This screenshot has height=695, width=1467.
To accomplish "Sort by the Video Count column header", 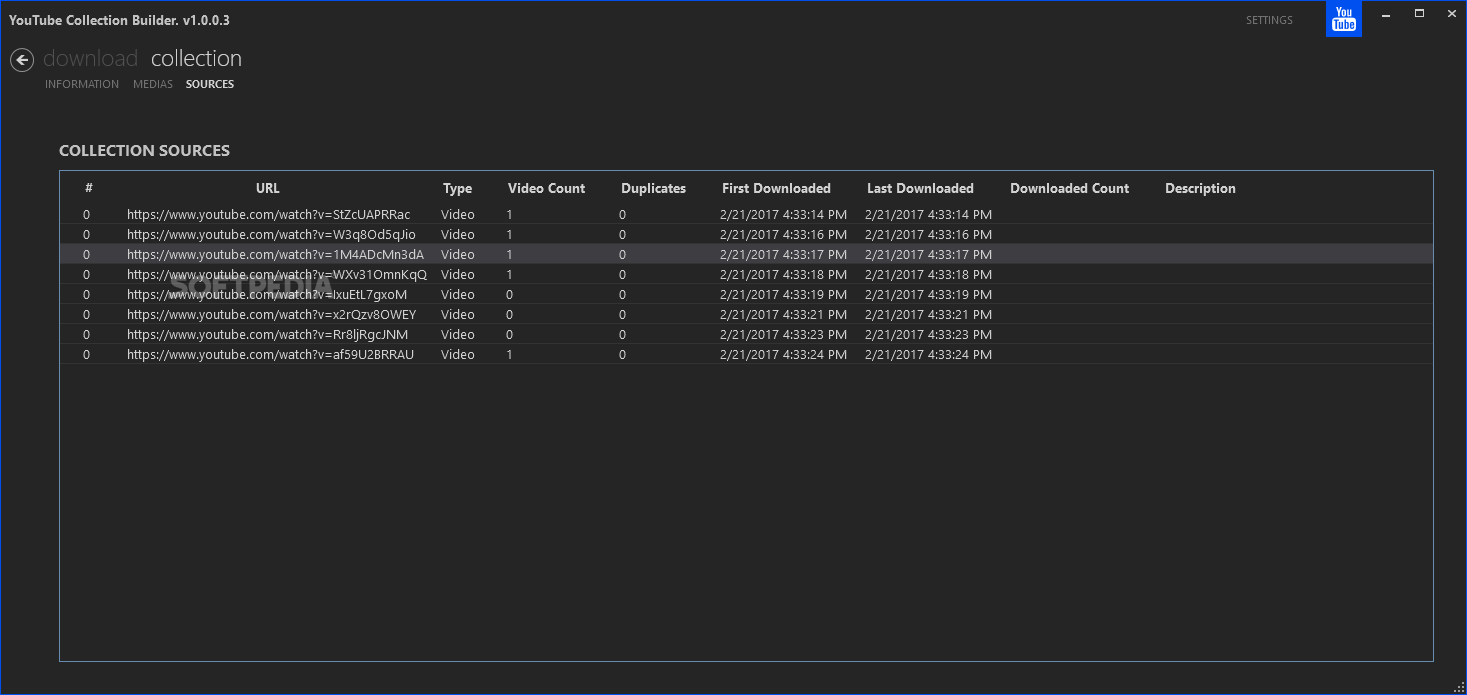I will [x=547, y=188].
